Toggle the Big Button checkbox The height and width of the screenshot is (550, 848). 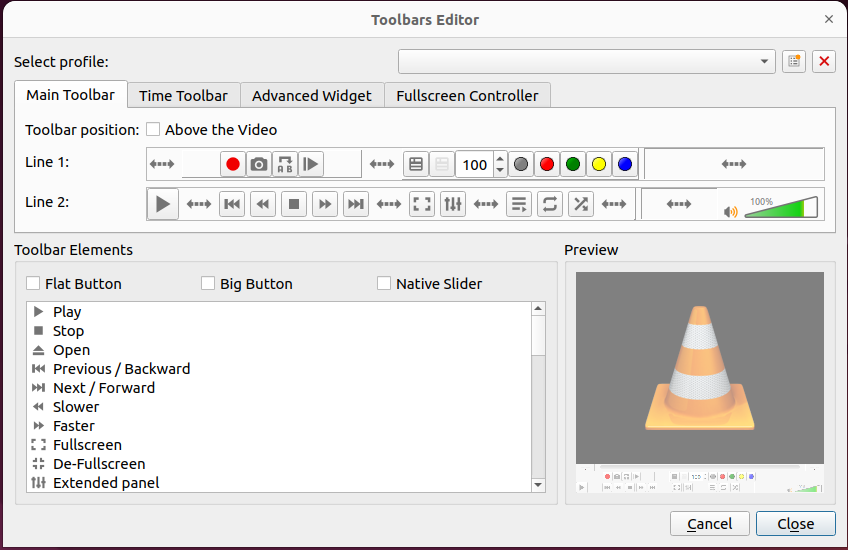pos(208,283)
